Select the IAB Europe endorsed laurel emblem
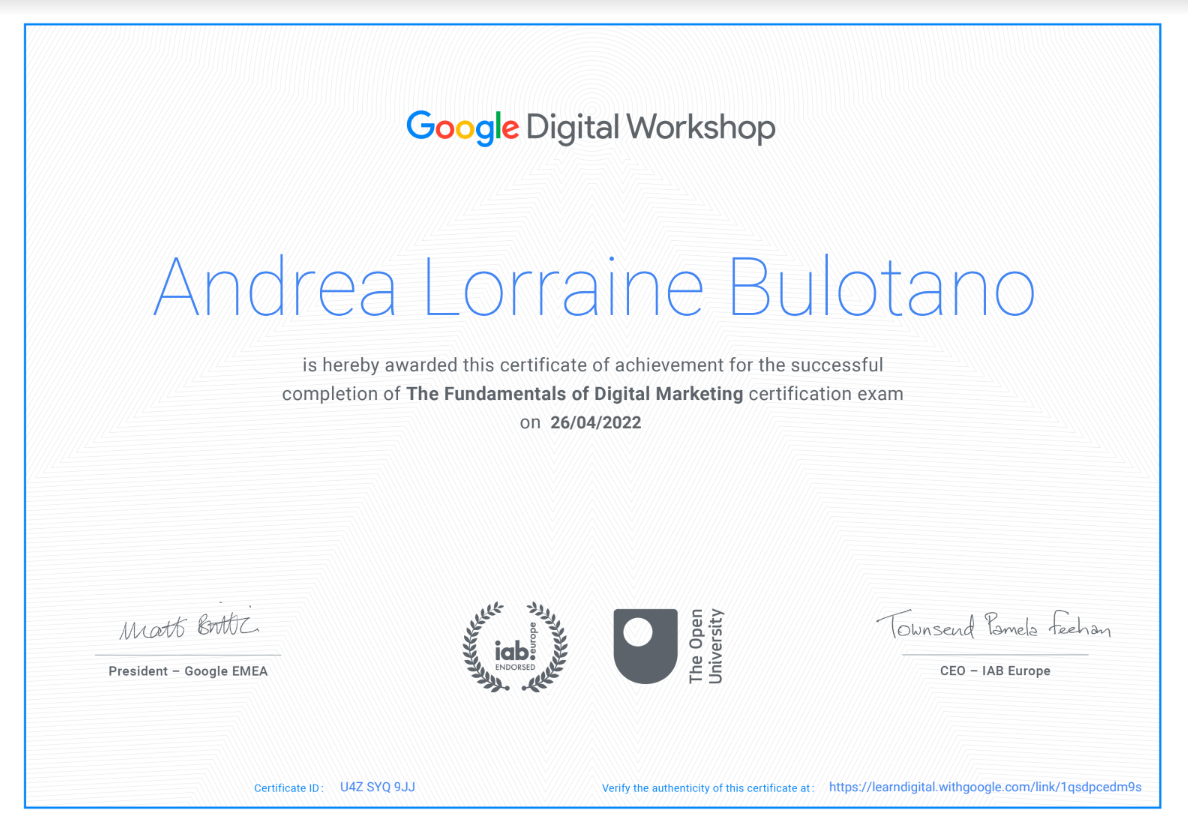Viewport: 1188px width, 834px height. [515, 648]
